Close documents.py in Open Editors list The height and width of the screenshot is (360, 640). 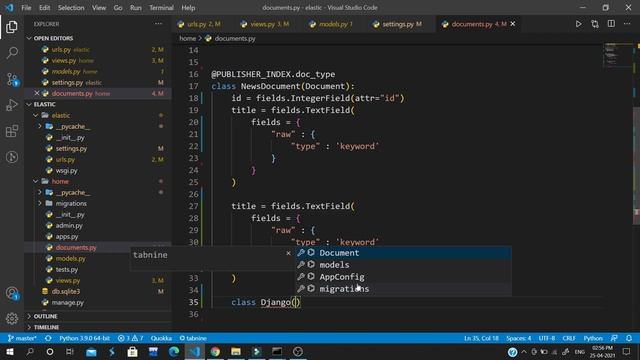tap(37, 93)
